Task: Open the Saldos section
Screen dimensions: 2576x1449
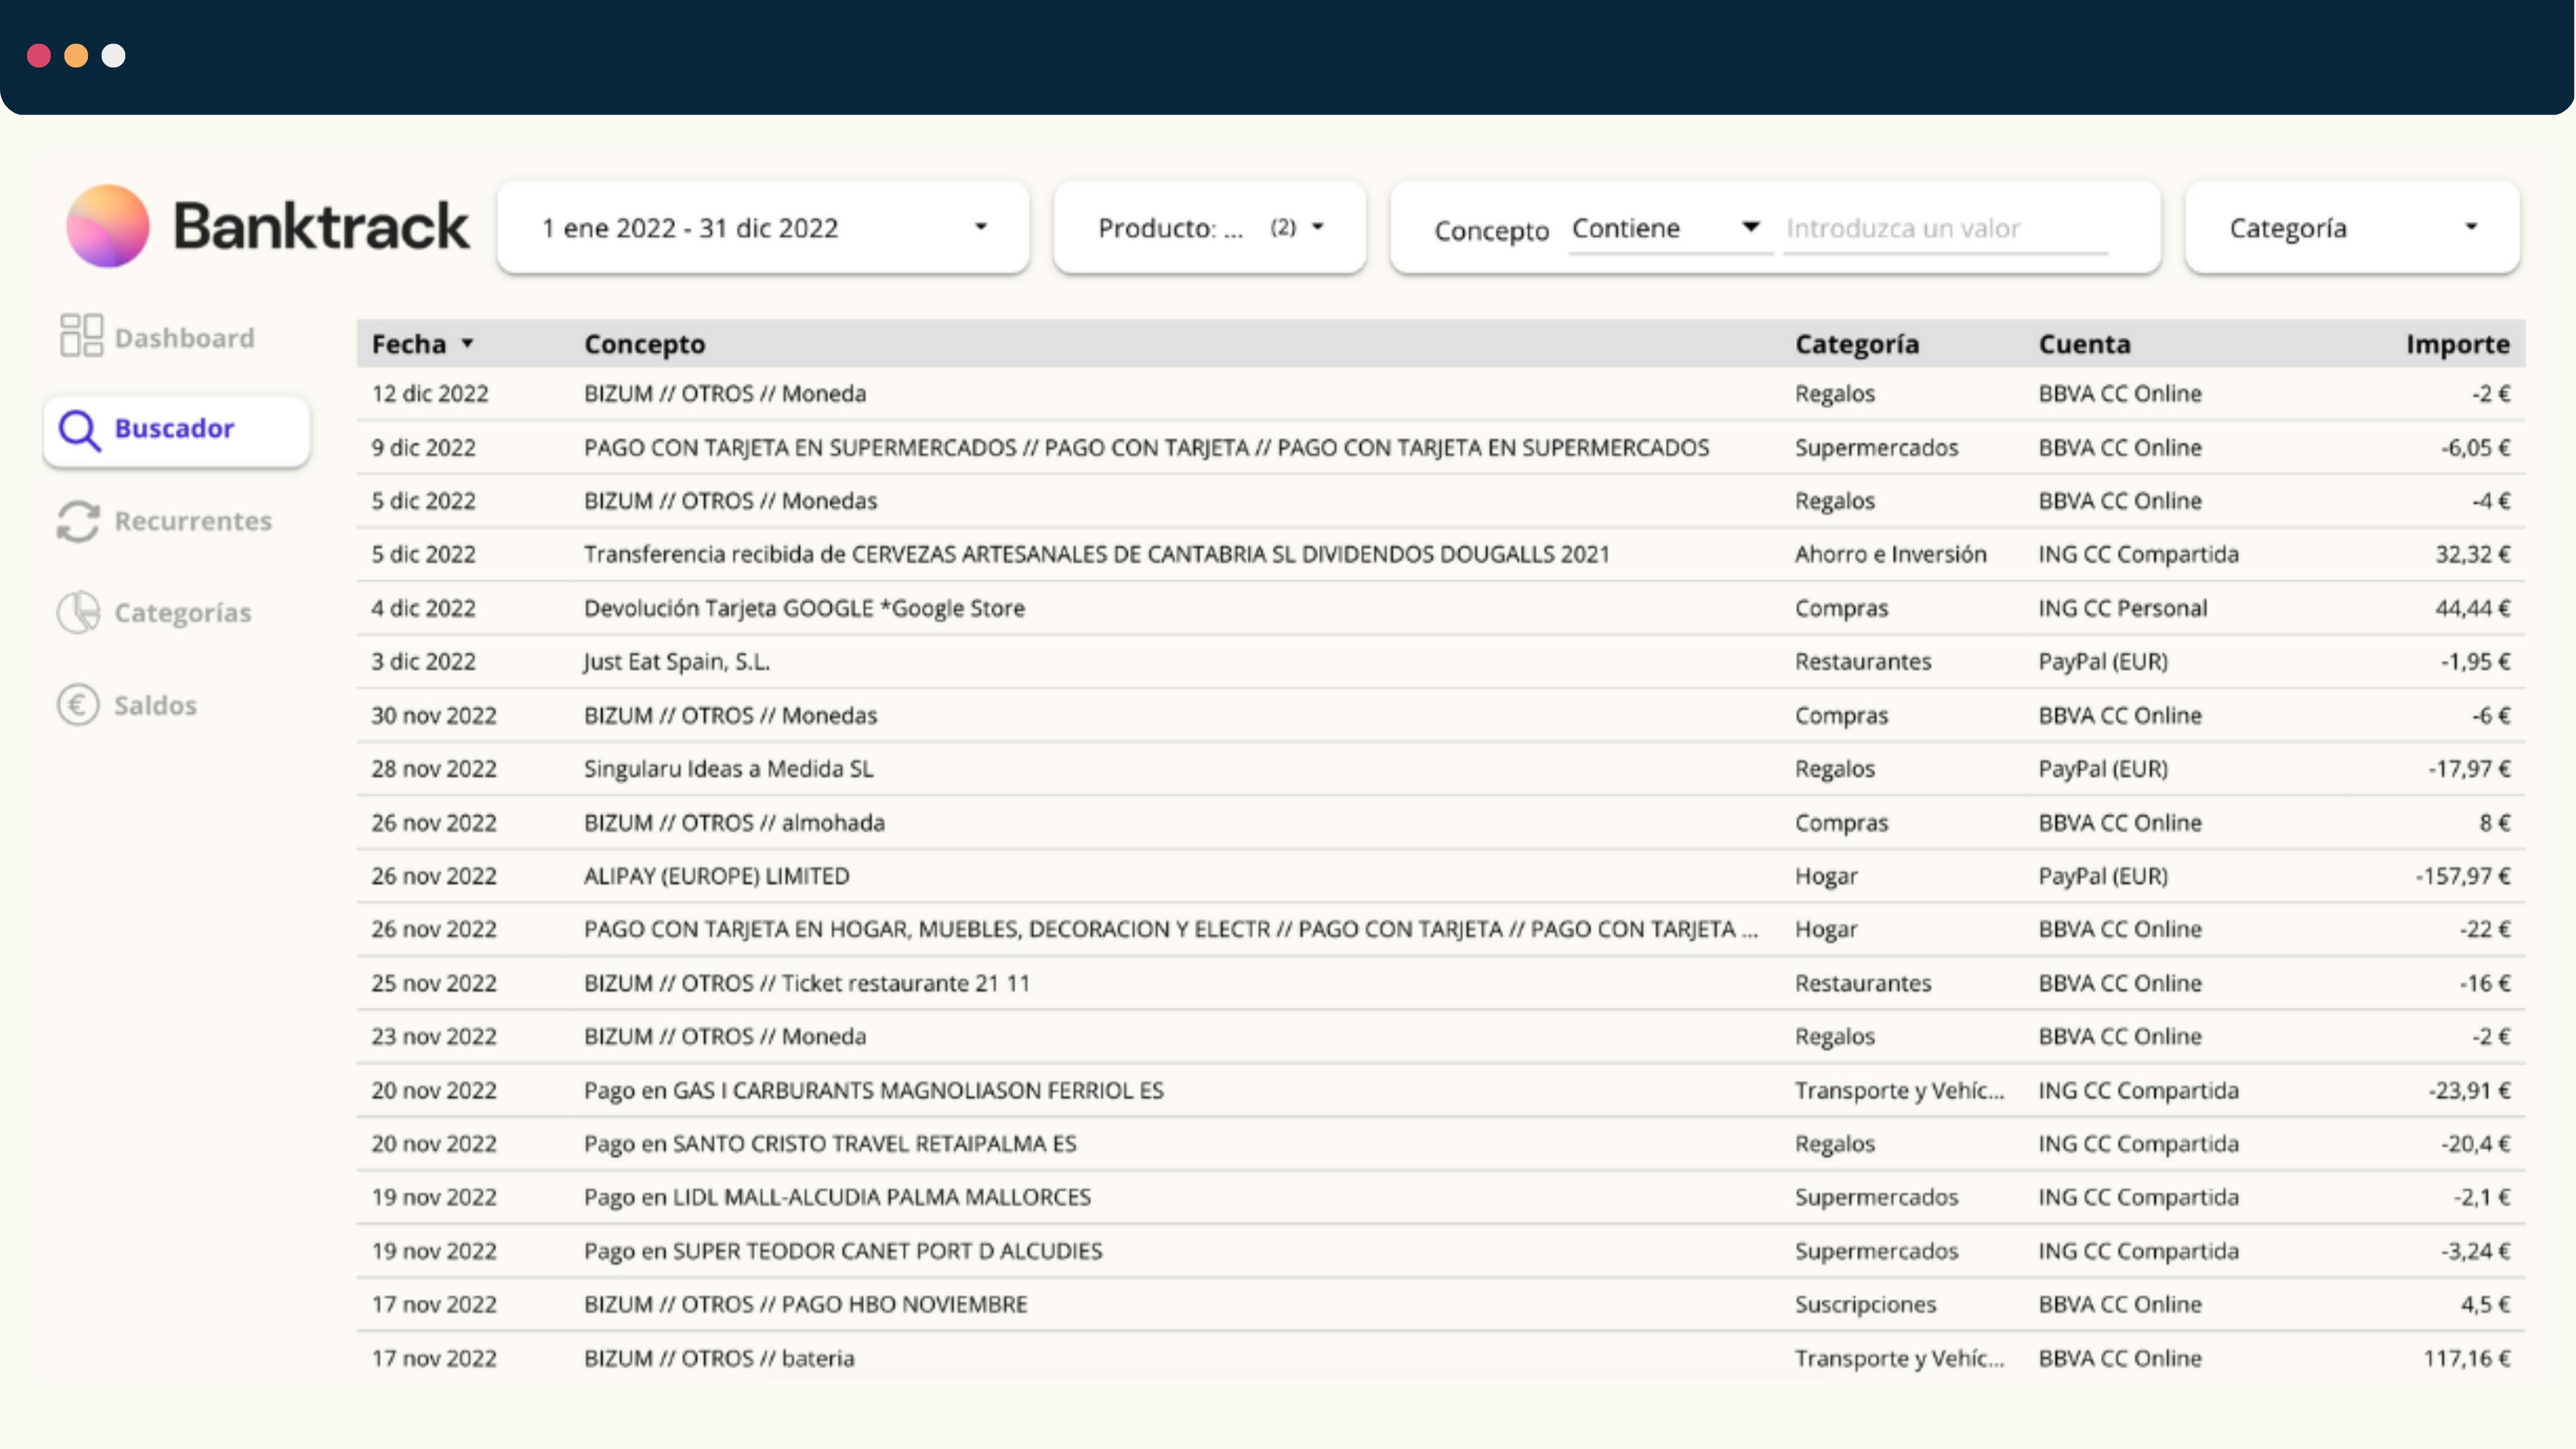Action: click(127, 705)
